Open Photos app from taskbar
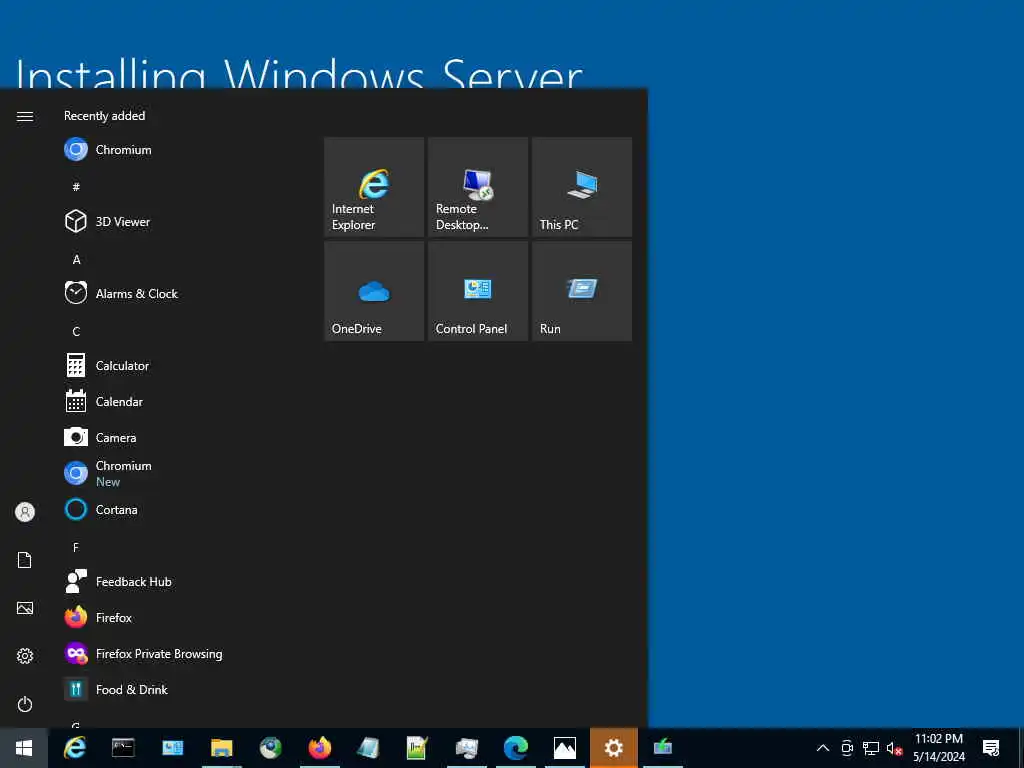The width and height of the screenshot is (1024, 768). click(564, 748)
